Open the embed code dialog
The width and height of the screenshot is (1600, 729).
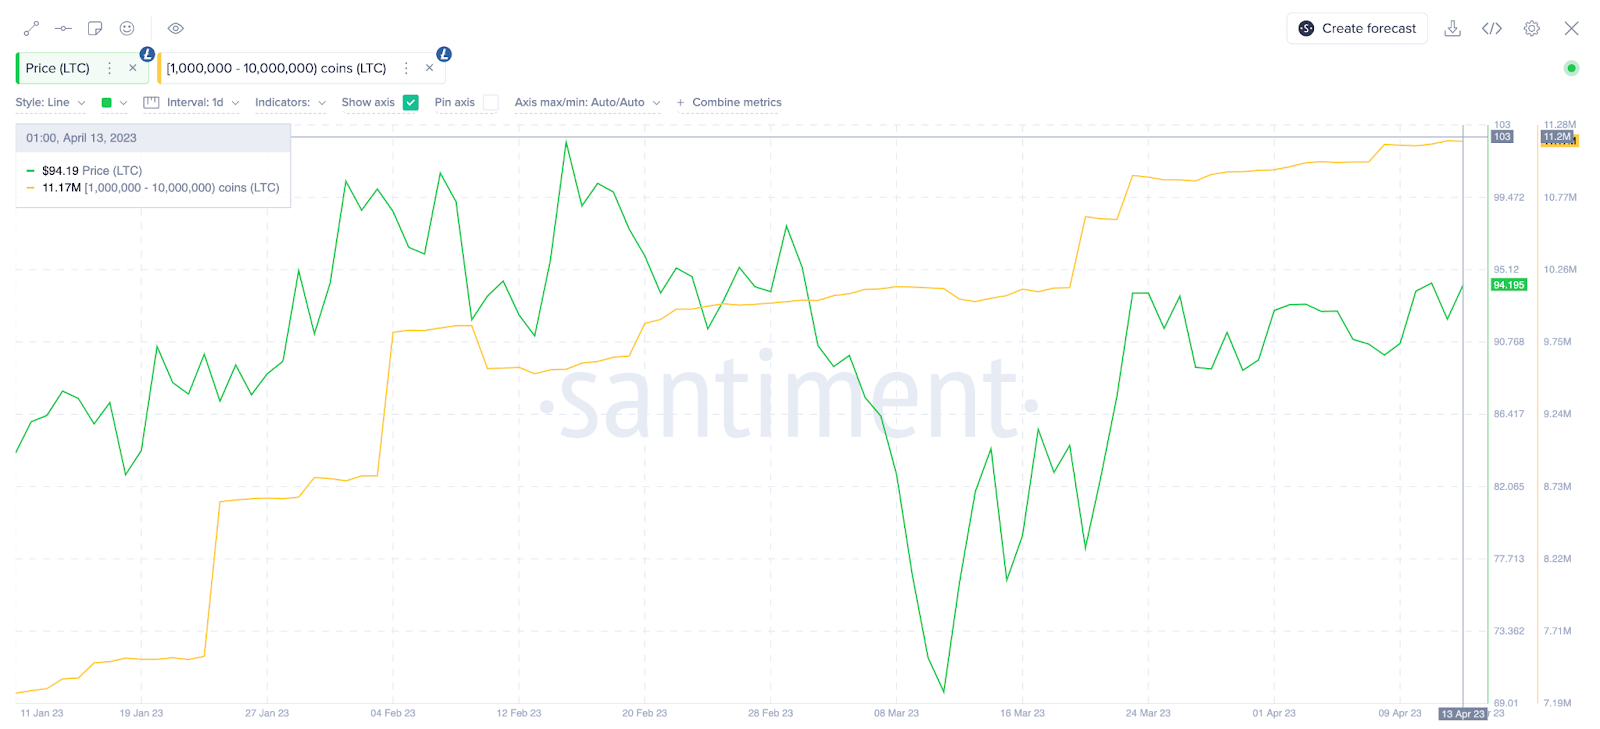point(1492,29)
